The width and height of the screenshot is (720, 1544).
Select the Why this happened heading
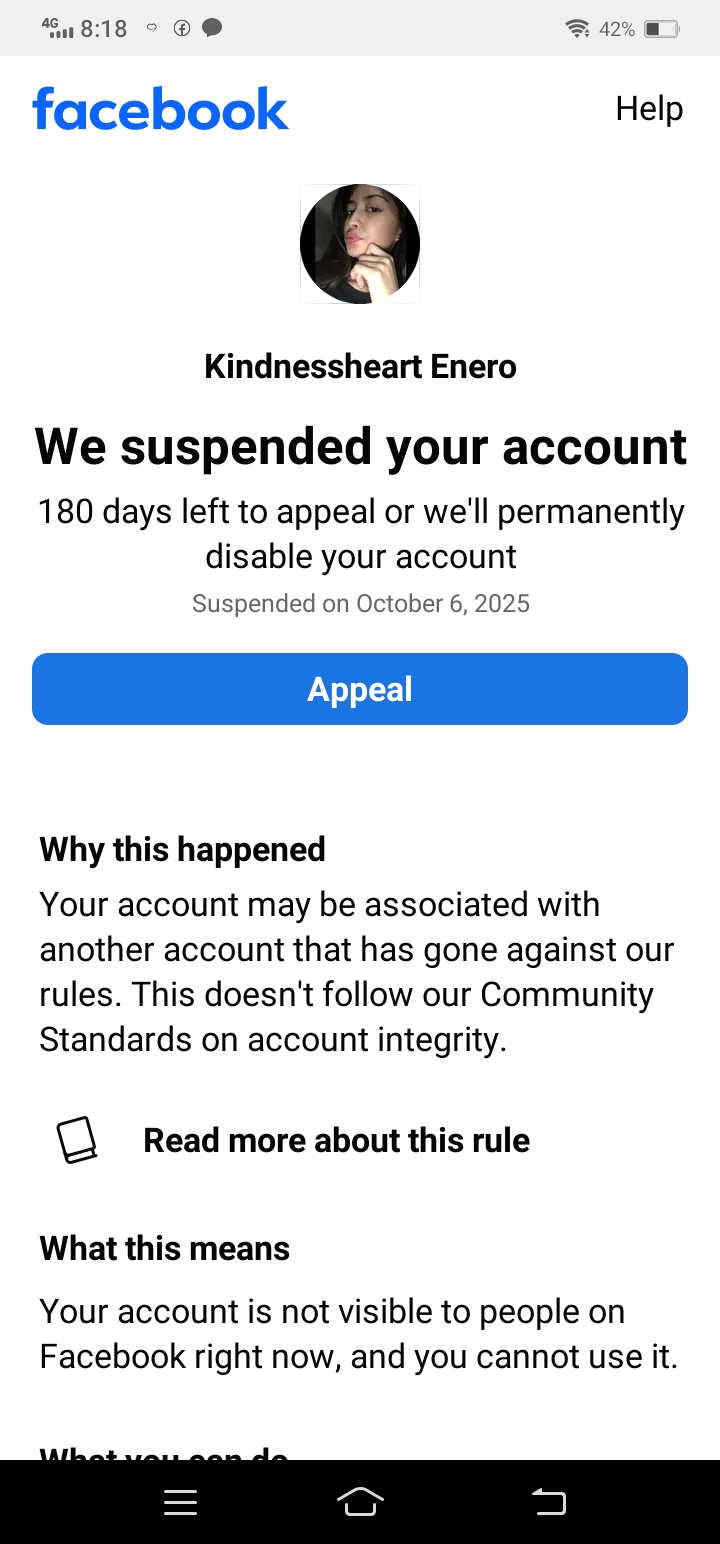click(x=182, y=850)
